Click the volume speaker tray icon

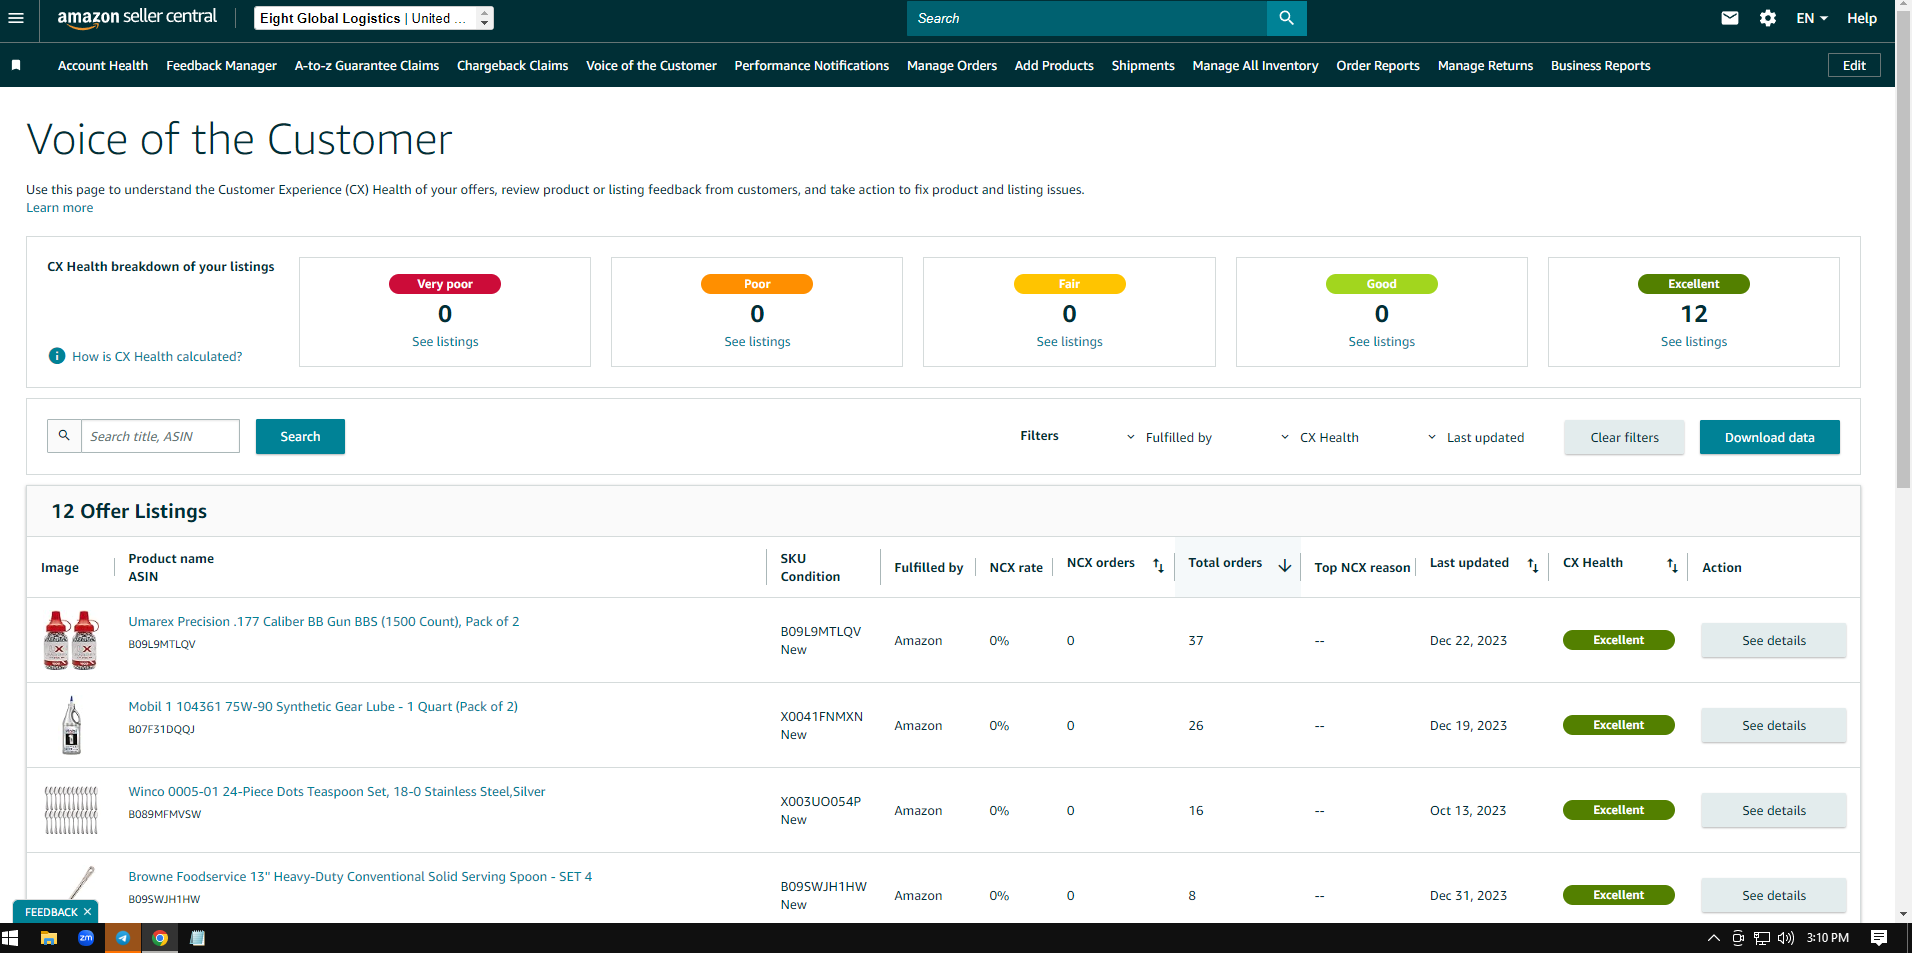(1786, 938)
